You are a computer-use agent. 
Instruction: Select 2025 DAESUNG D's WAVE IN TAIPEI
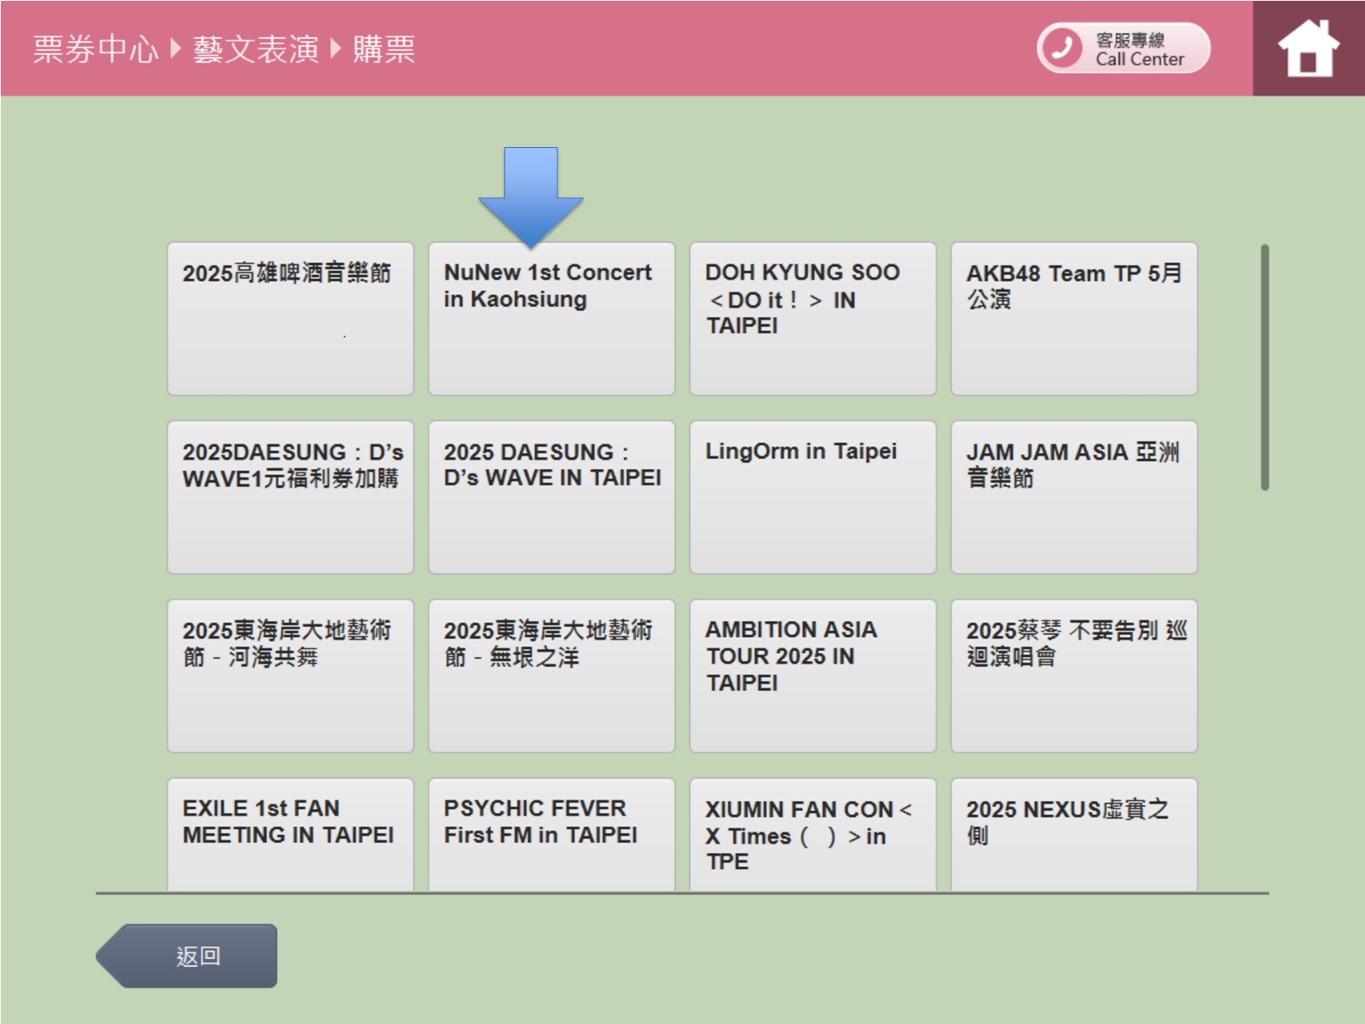point(551,497)
